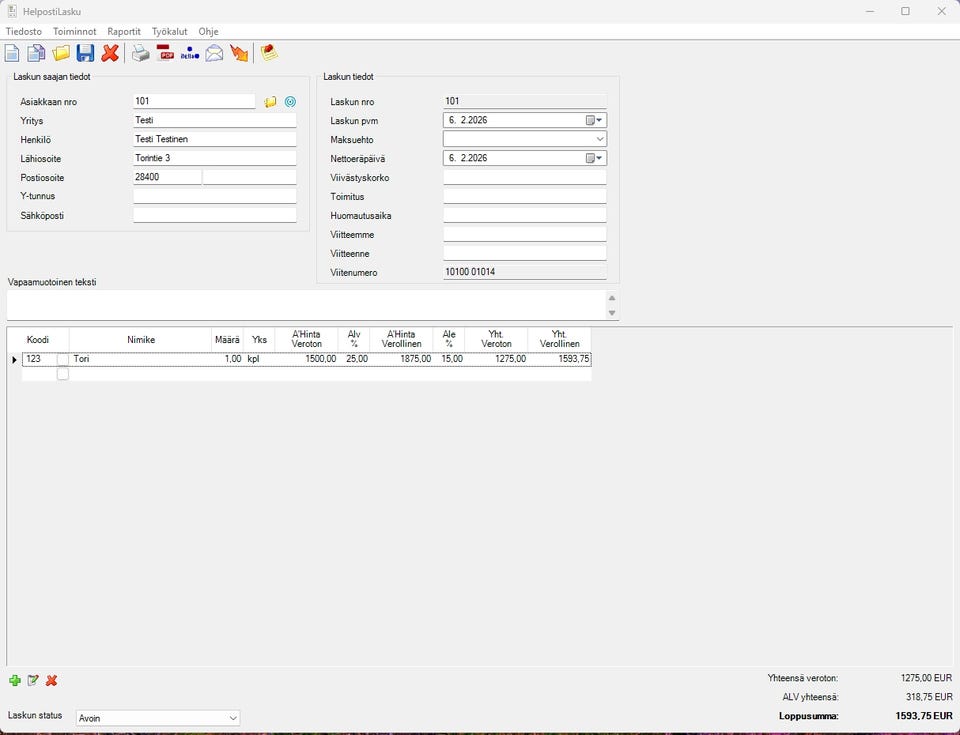The width and height of the screenshot is (960, 735).
Task: Click the Nimike column header
Action: pyautogui.click(x=141, y=339)
